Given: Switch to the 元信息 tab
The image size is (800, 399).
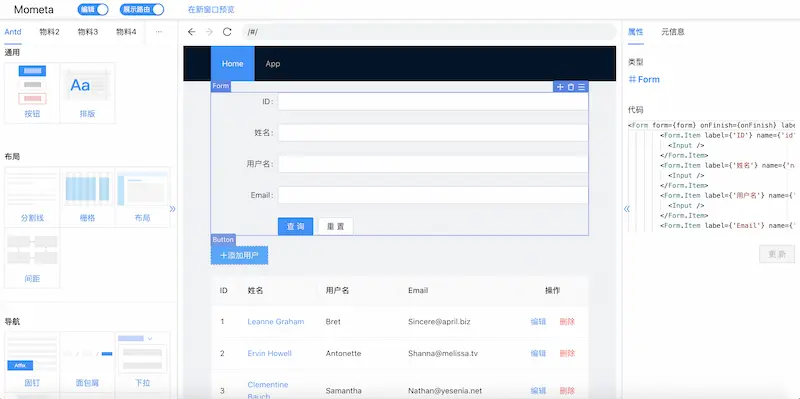Looking at the screenshot, I should [673, 32].
